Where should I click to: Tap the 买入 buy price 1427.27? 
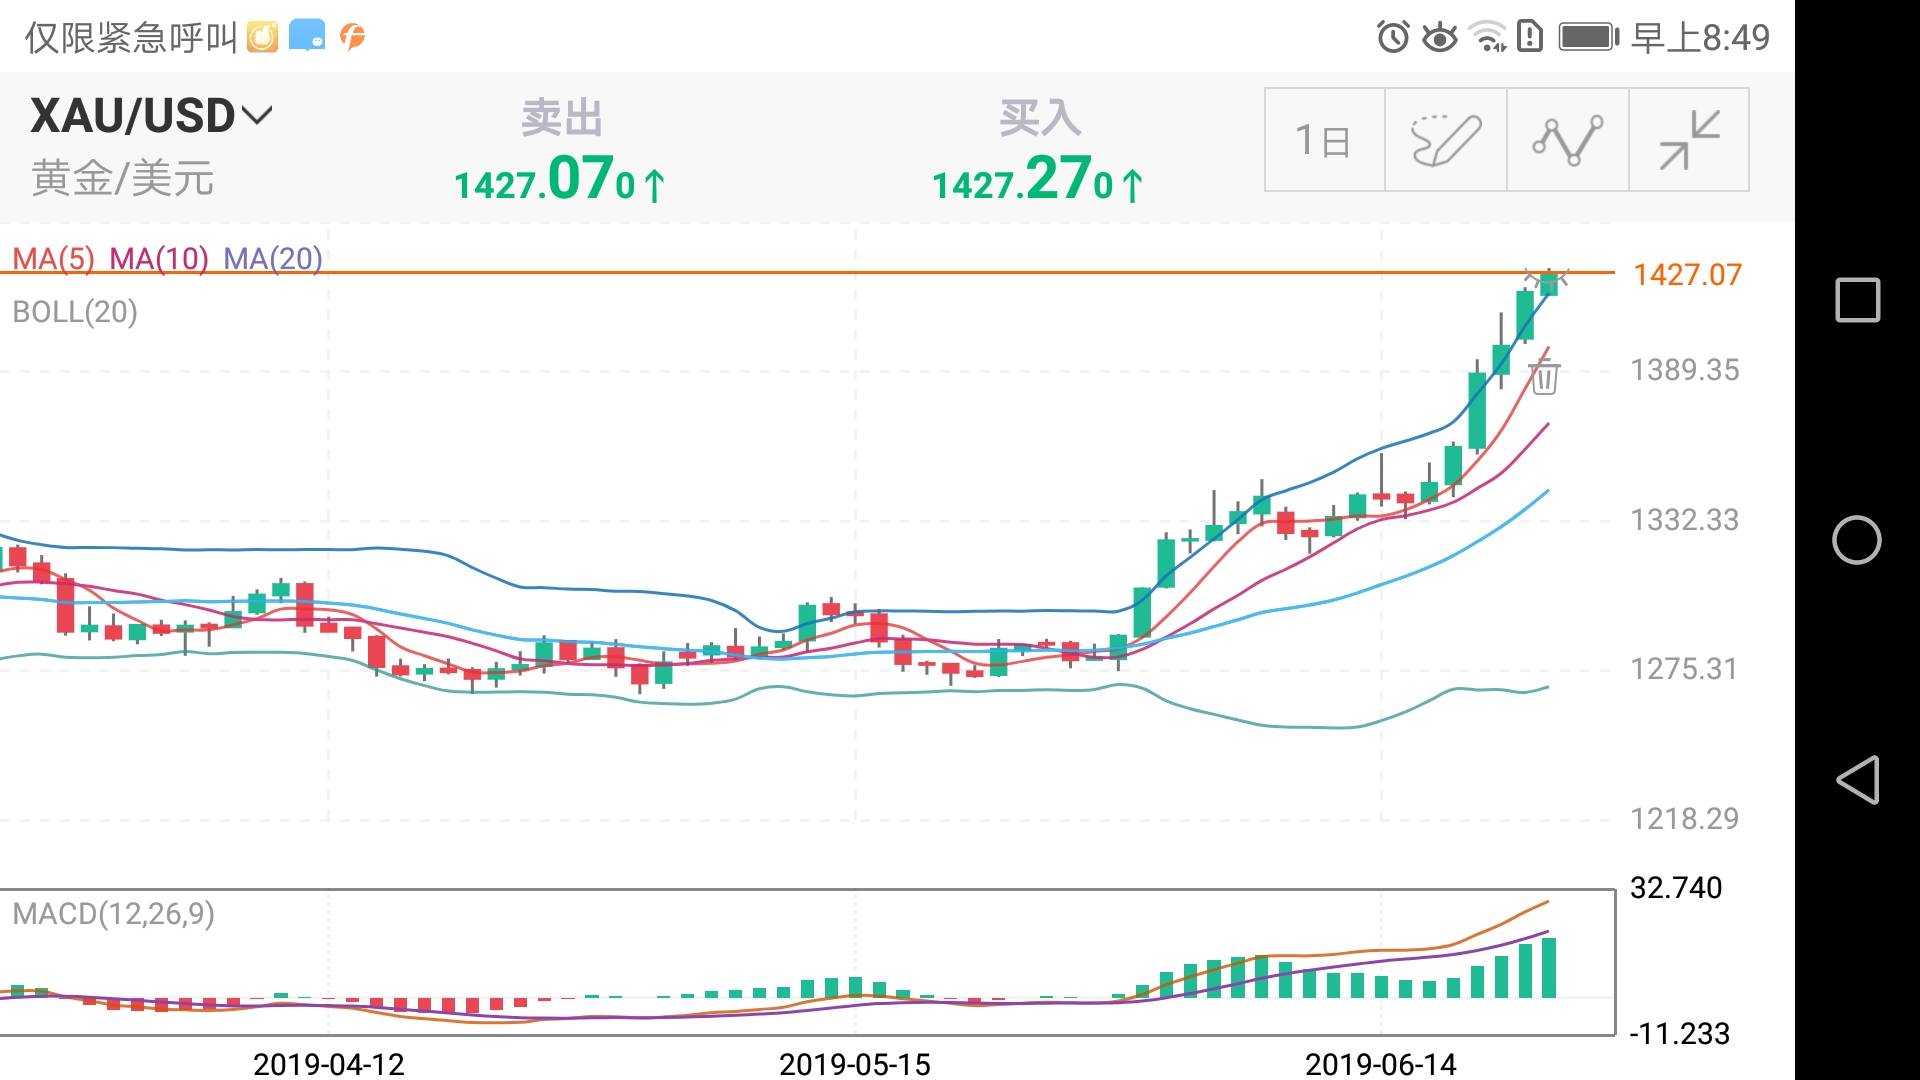1038,180
